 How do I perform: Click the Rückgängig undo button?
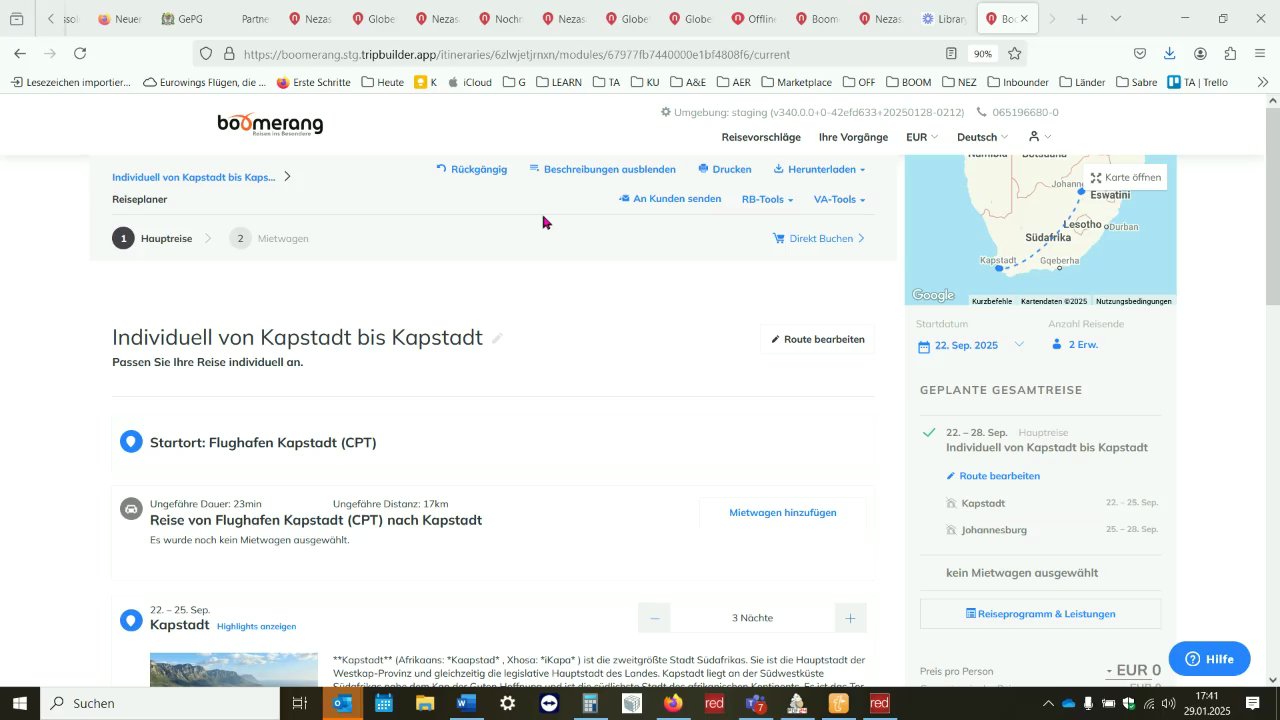click(x=472, y=169)
